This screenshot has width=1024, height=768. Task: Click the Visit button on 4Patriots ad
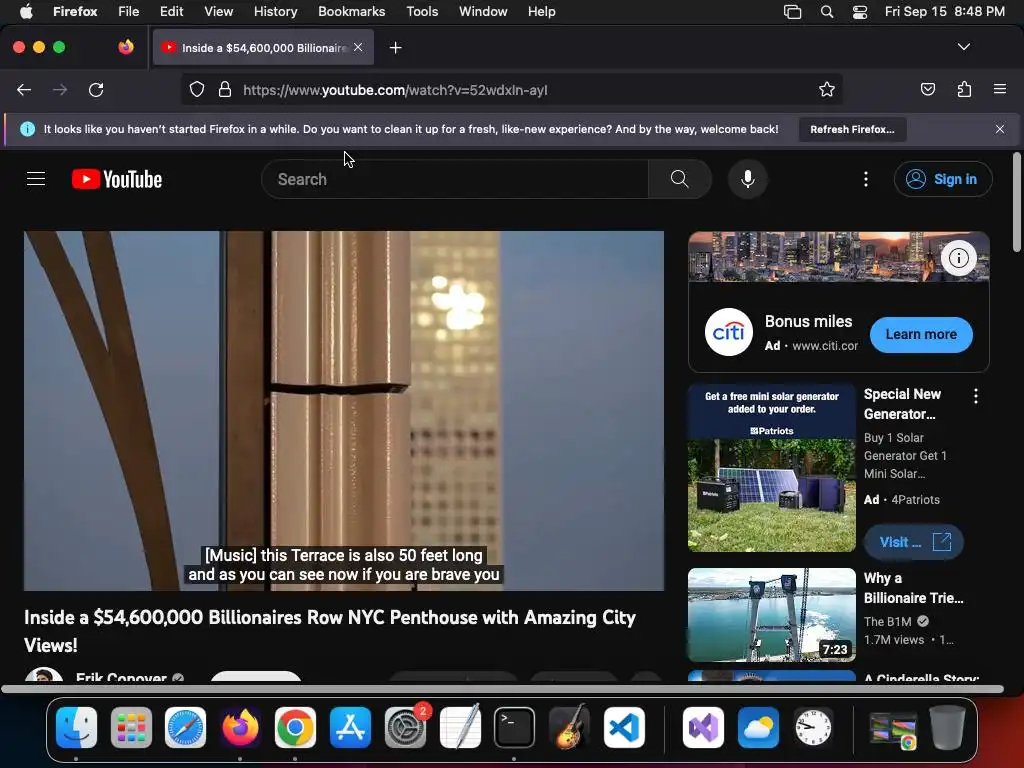click(914, 542)
